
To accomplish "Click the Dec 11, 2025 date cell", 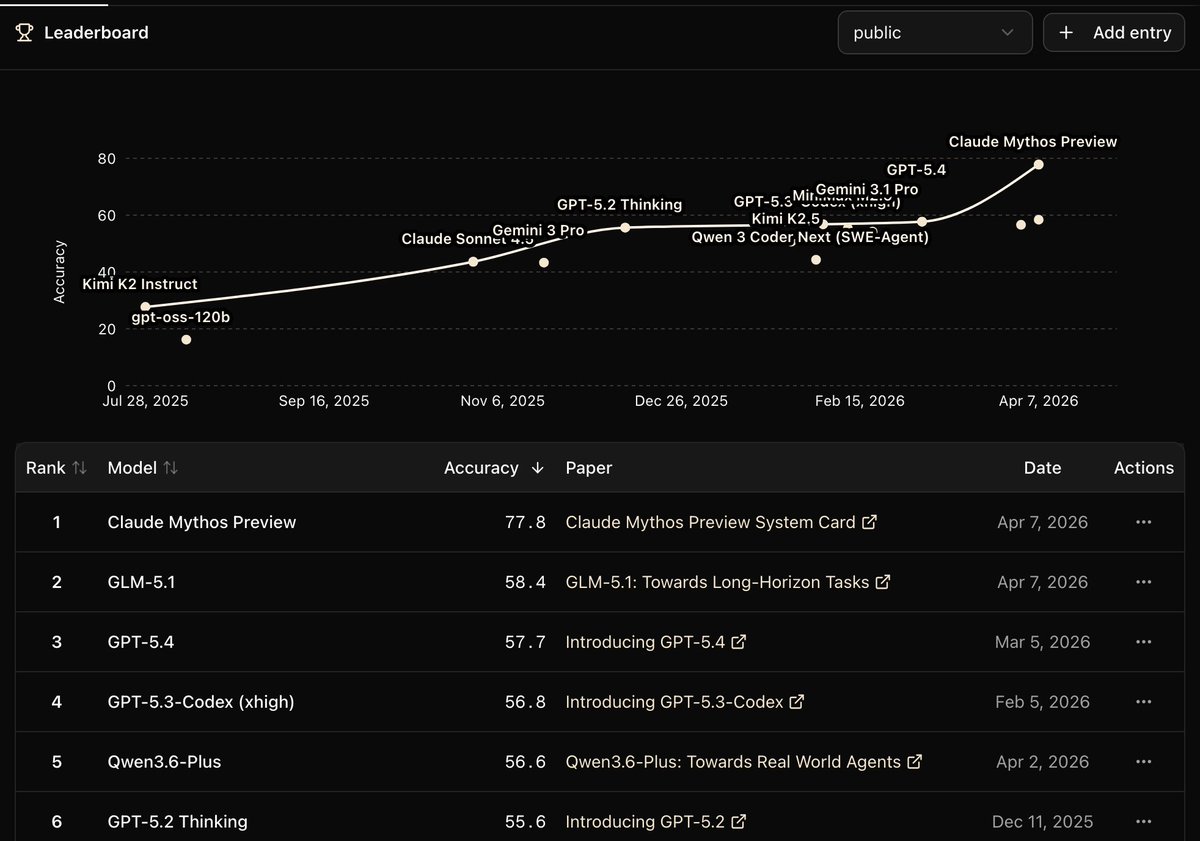I will [x=1042, y=822].
